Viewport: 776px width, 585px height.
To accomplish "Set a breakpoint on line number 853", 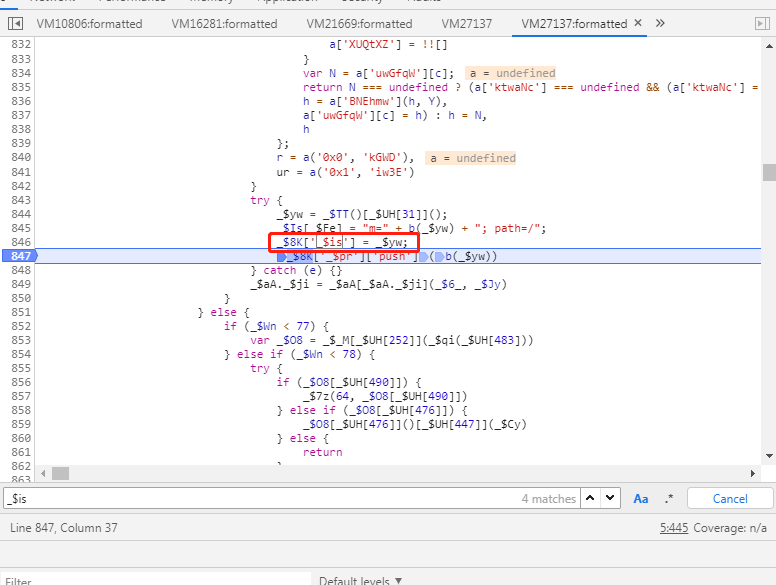I will click(21, 340).
